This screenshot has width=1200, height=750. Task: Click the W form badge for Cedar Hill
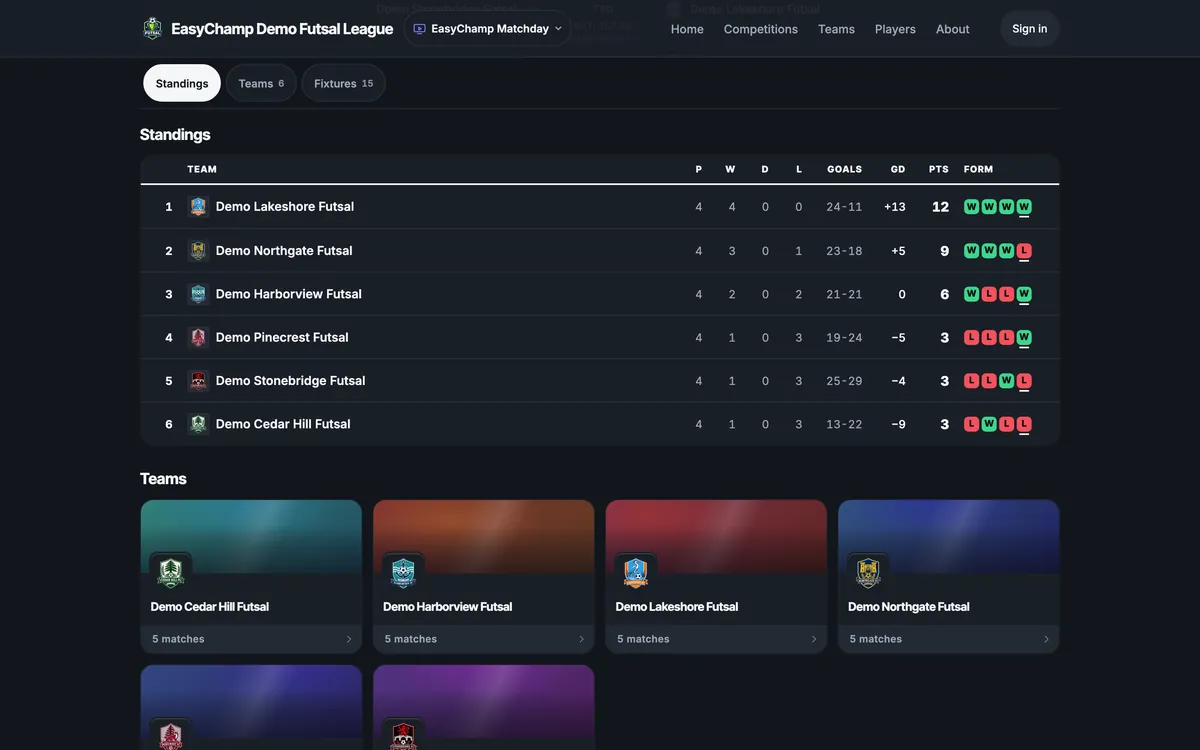(989, 424)
